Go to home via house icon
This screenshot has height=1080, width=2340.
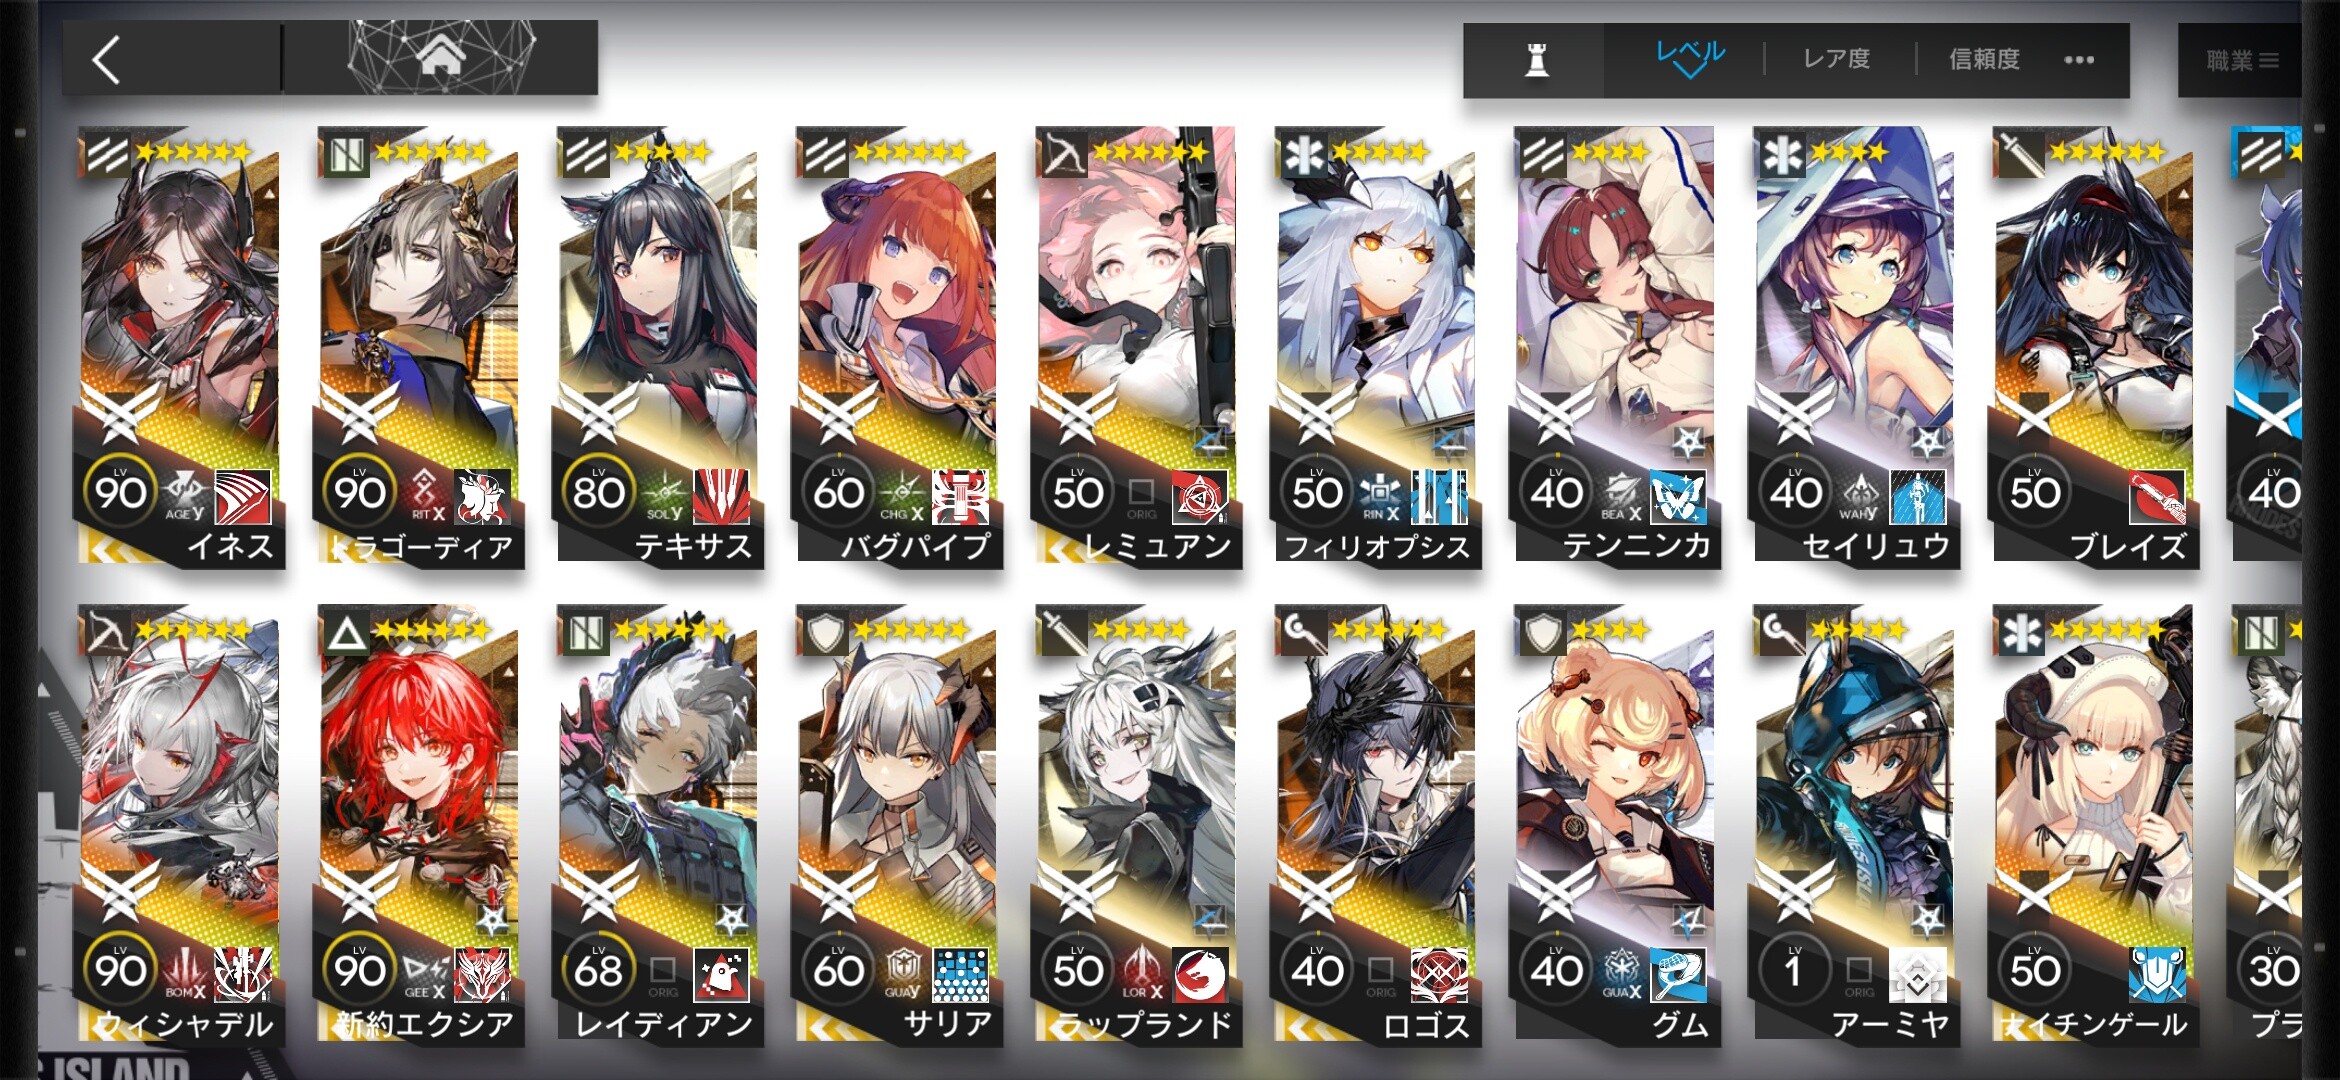point(441,56)
